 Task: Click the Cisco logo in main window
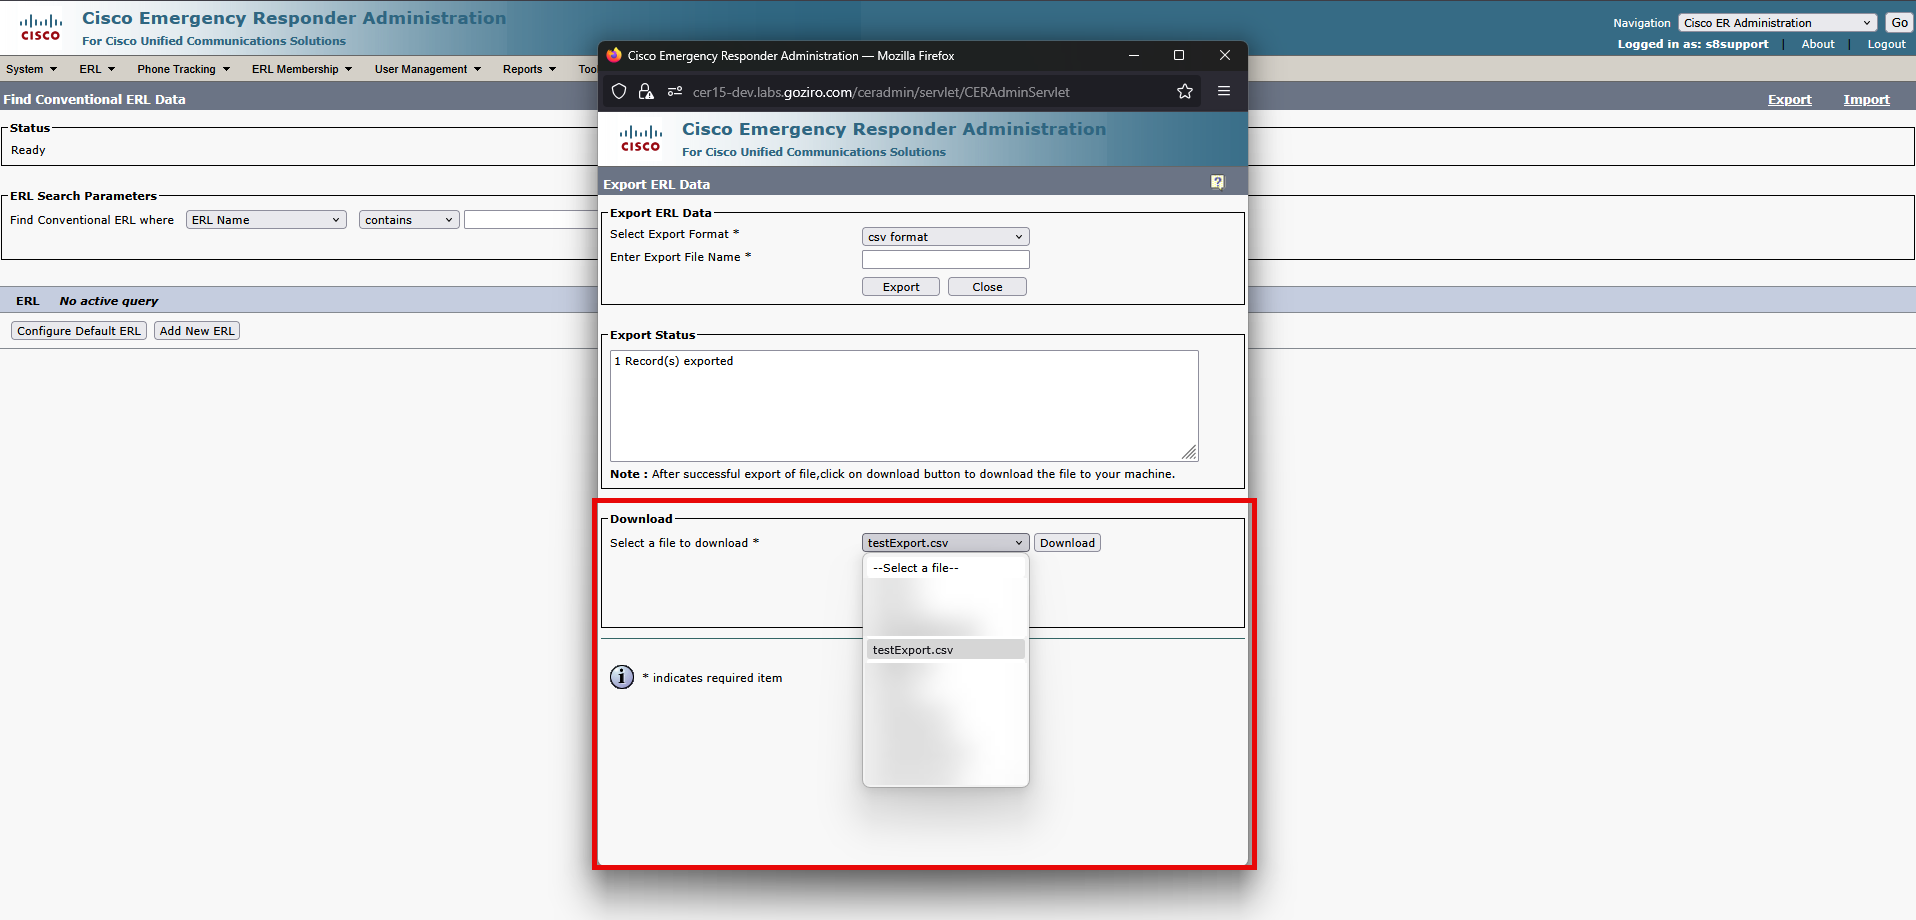coord(40,28)
